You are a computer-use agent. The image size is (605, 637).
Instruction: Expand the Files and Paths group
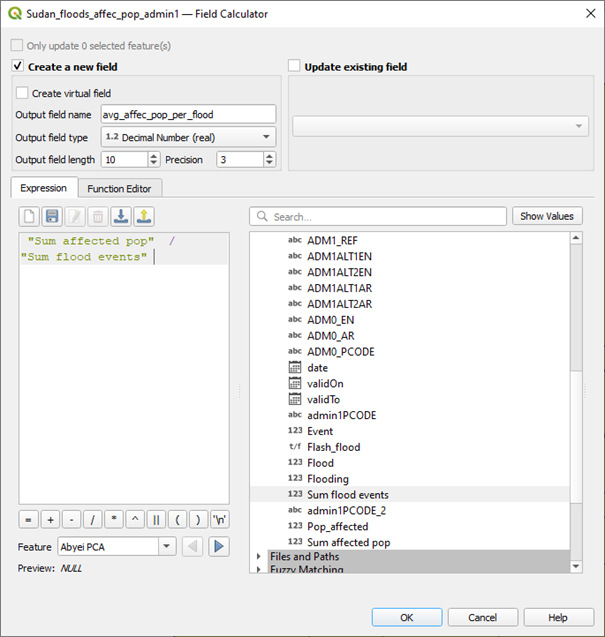[x=260, y=556]
